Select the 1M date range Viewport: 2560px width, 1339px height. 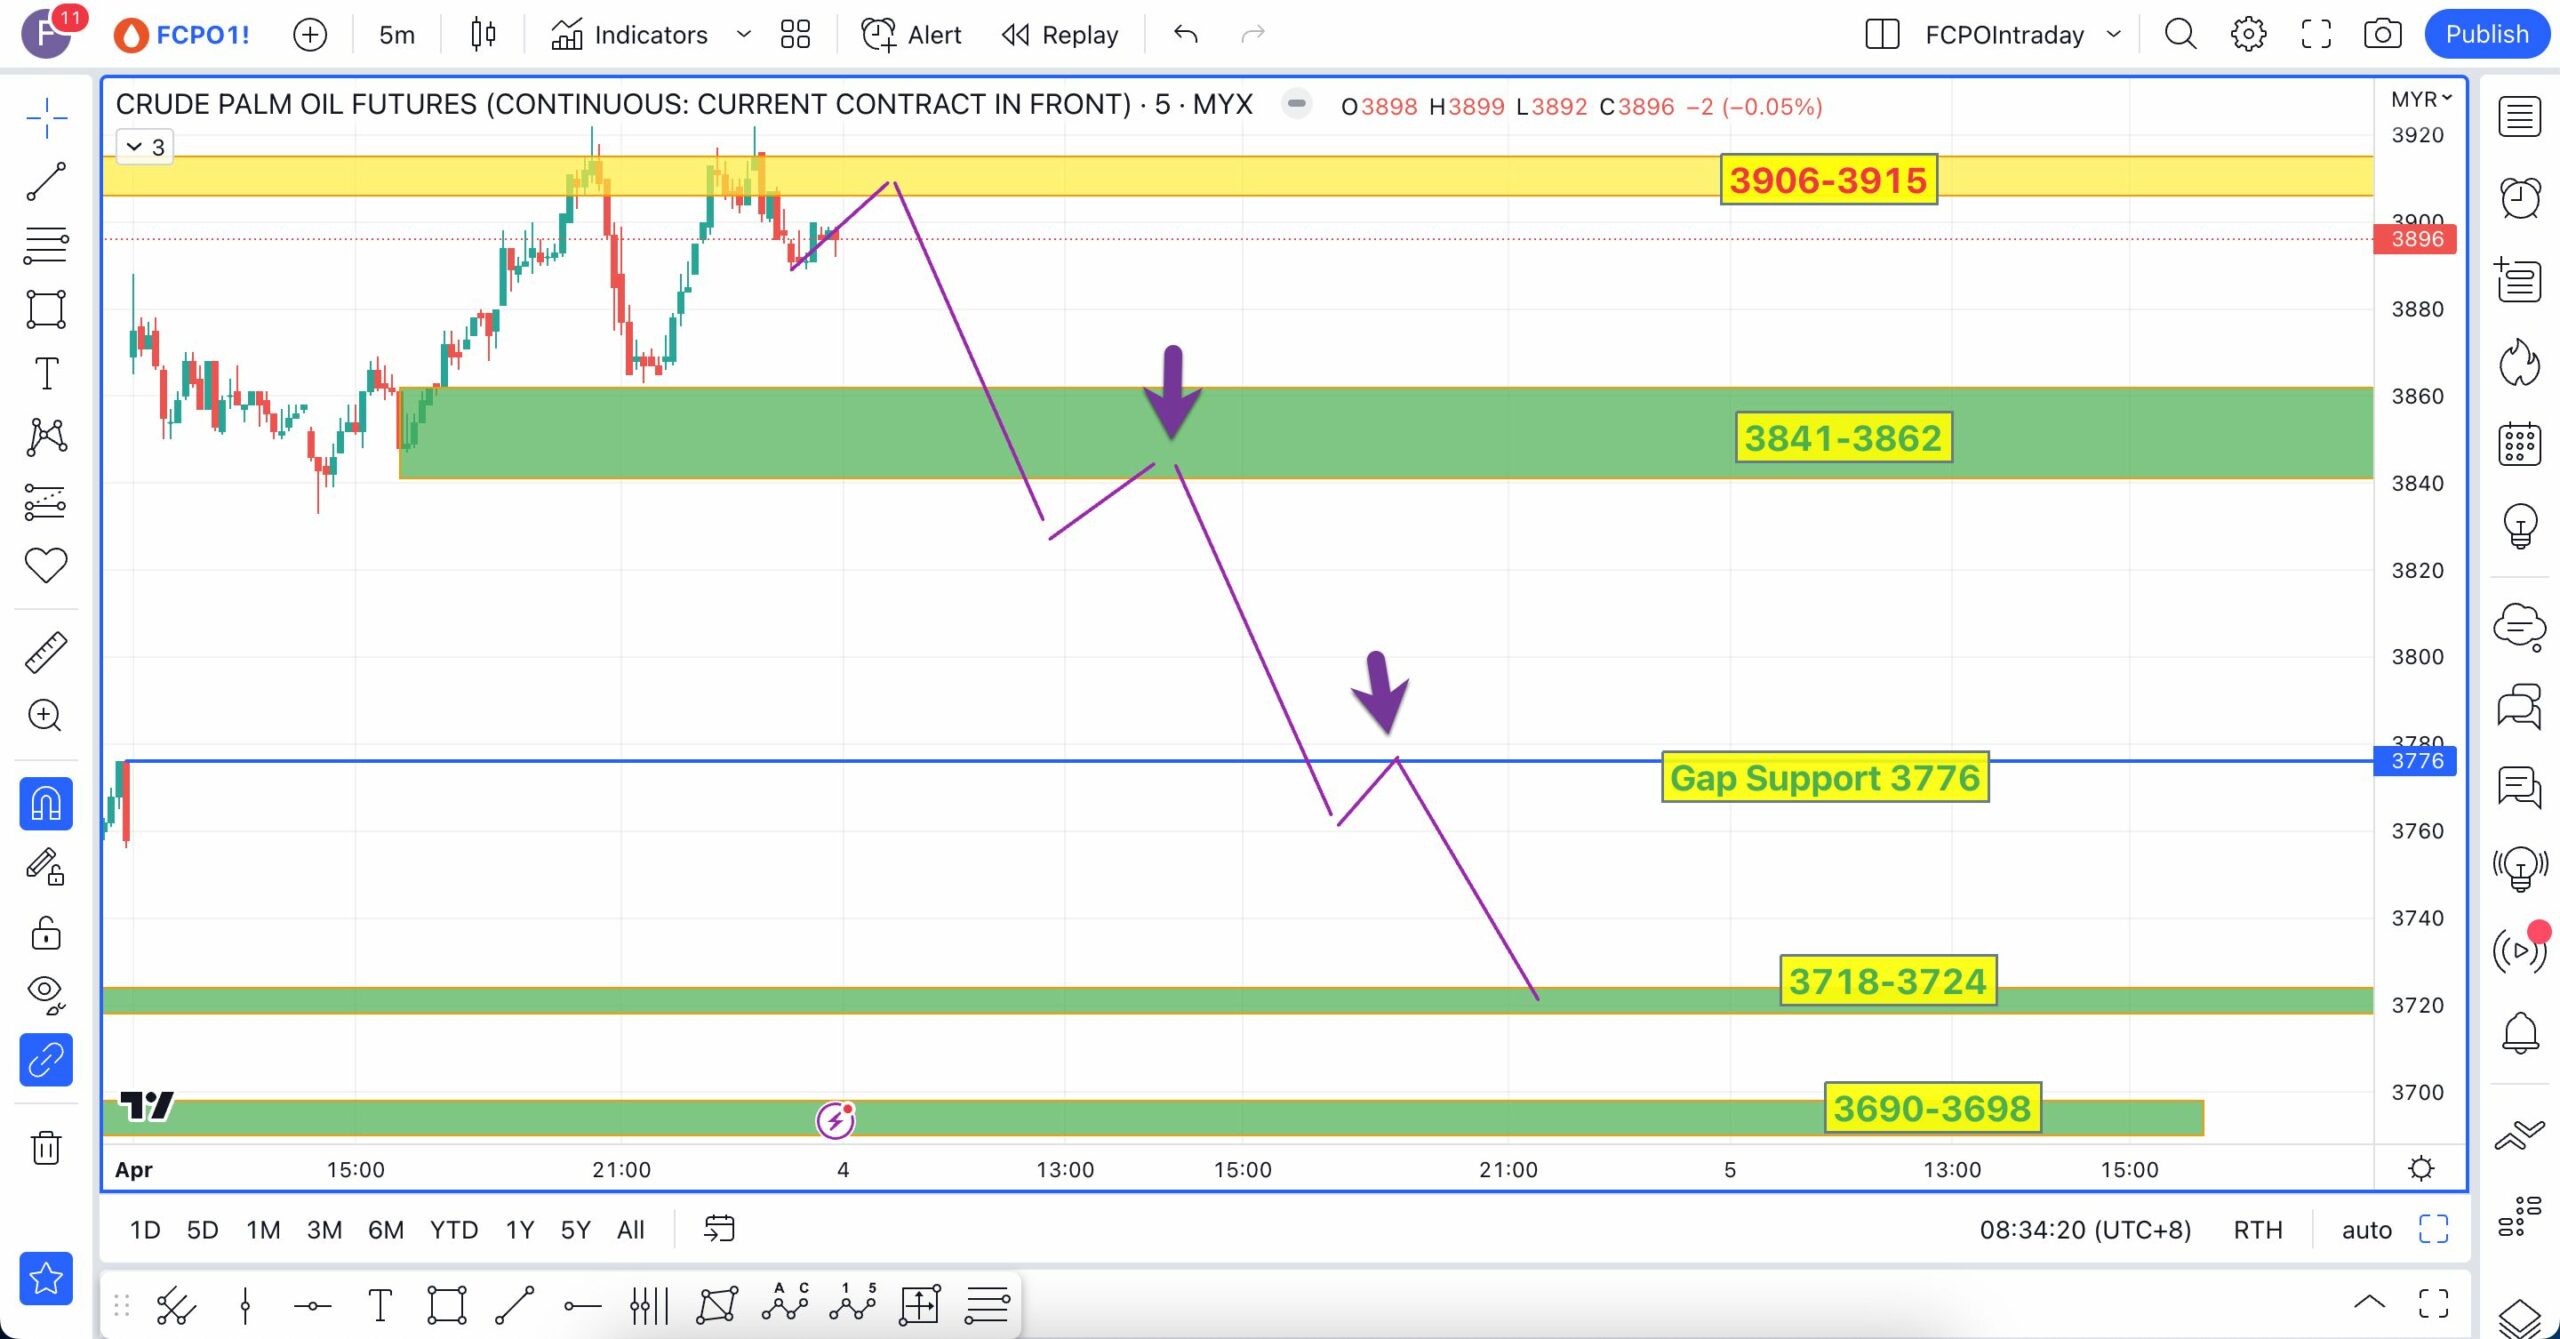click(x=263, y=1230)
